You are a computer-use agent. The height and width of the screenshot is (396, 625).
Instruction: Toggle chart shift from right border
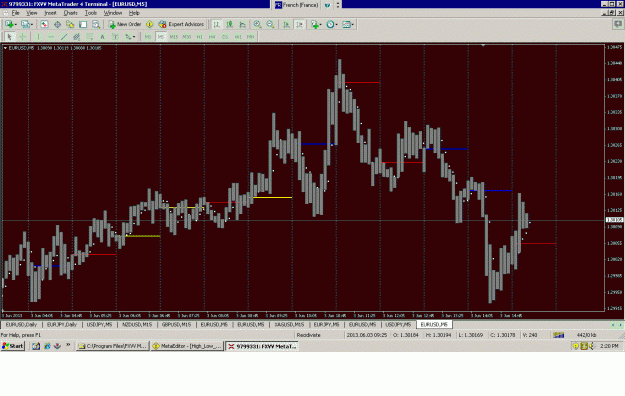pos(299,24)
